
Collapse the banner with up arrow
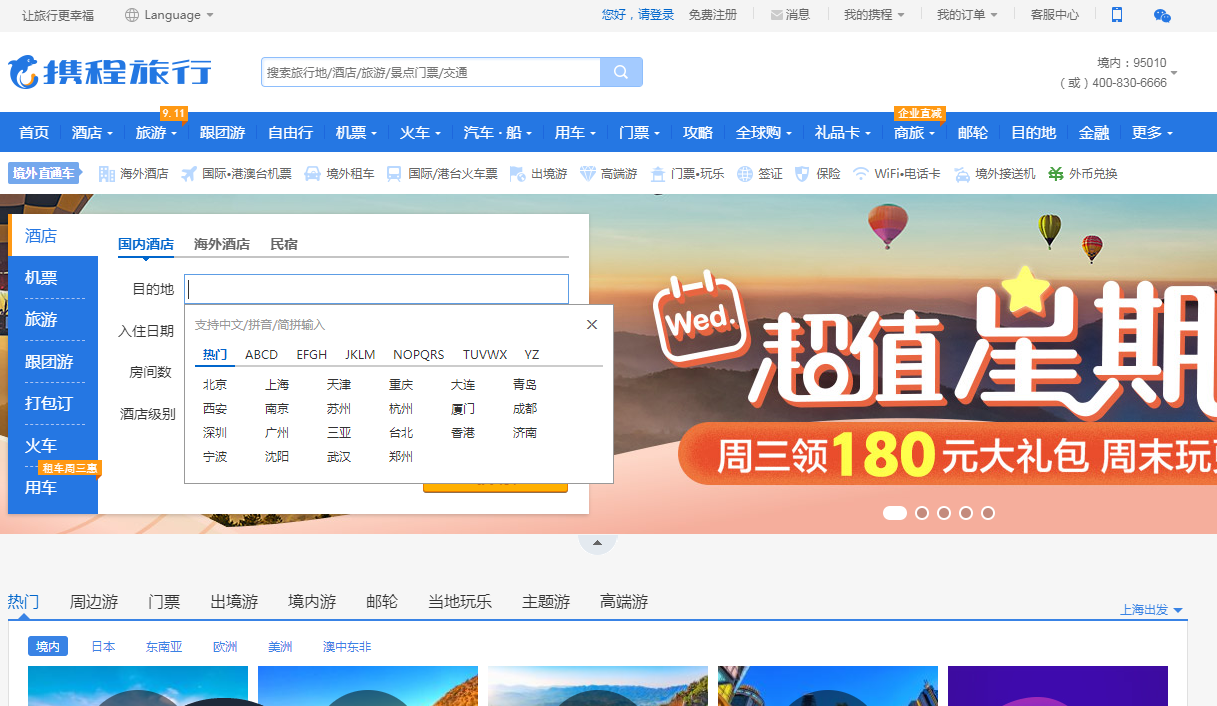tap(598, 543)
